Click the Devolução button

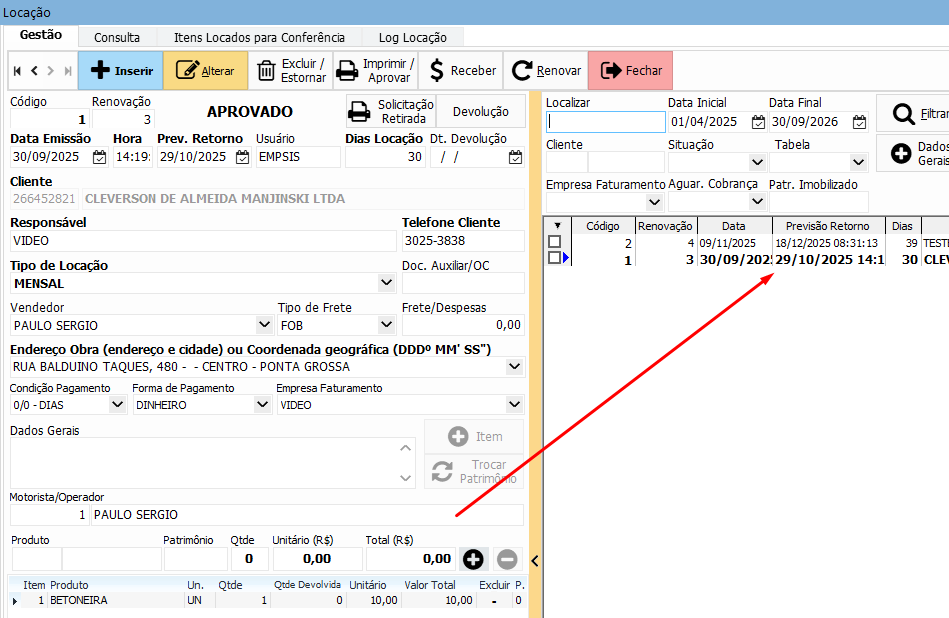point(481,112)
